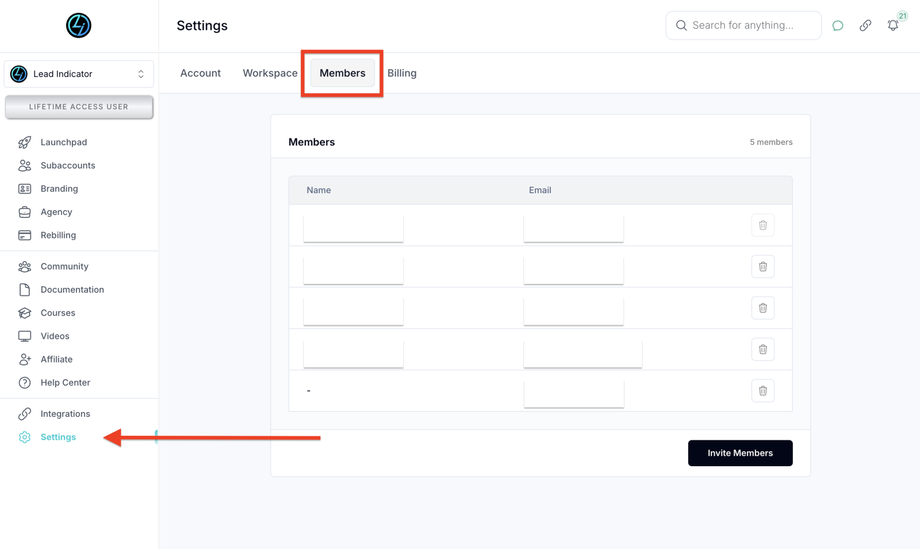Screen dimensions: 920x549
Task: Open the Integrations page
Action: click(65, 414)
